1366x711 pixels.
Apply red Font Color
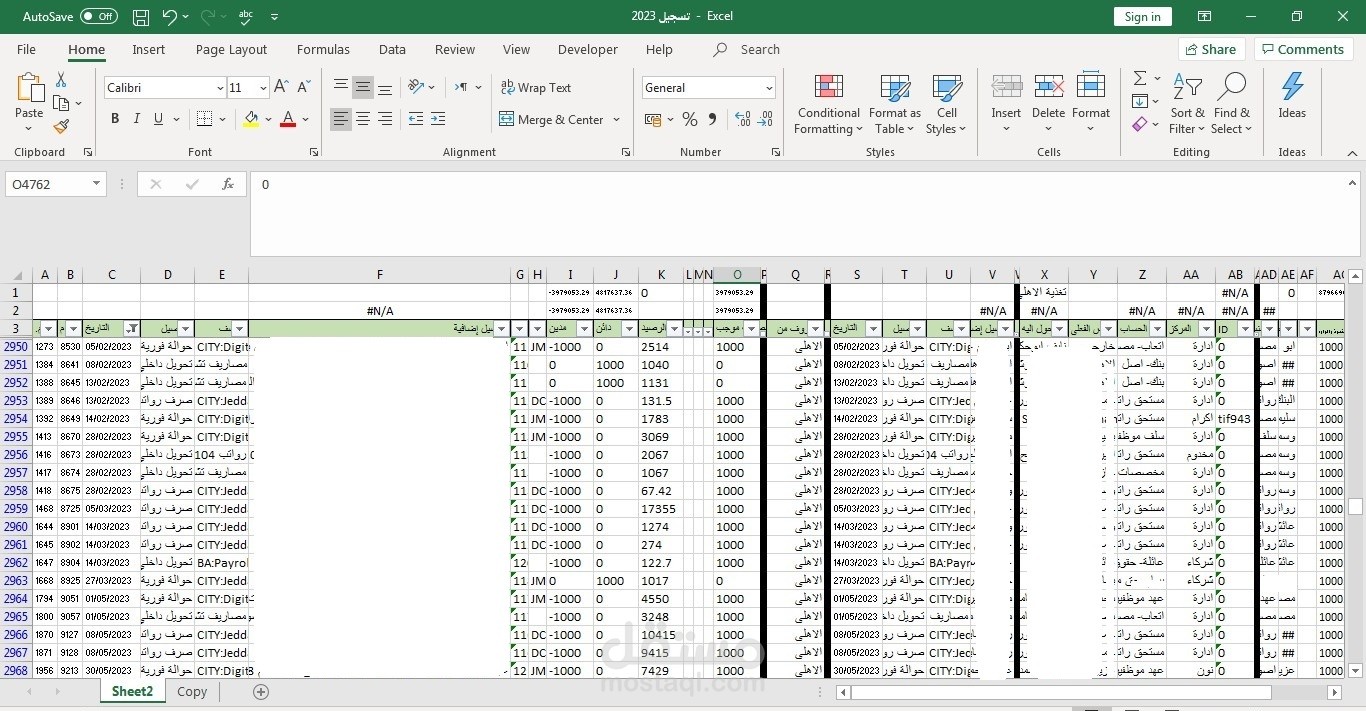pyautogui.click(x=288, y=119)
